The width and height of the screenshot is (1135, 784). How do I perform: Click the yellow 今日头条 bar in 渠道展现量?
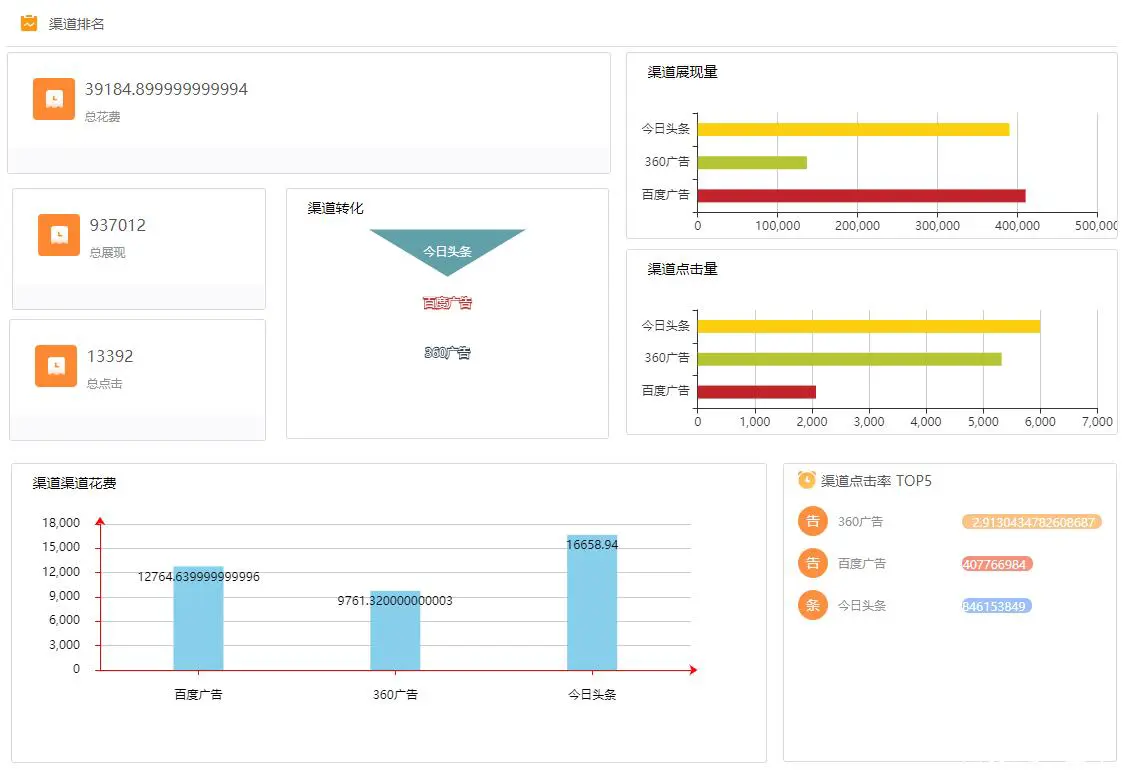[852, 129]
